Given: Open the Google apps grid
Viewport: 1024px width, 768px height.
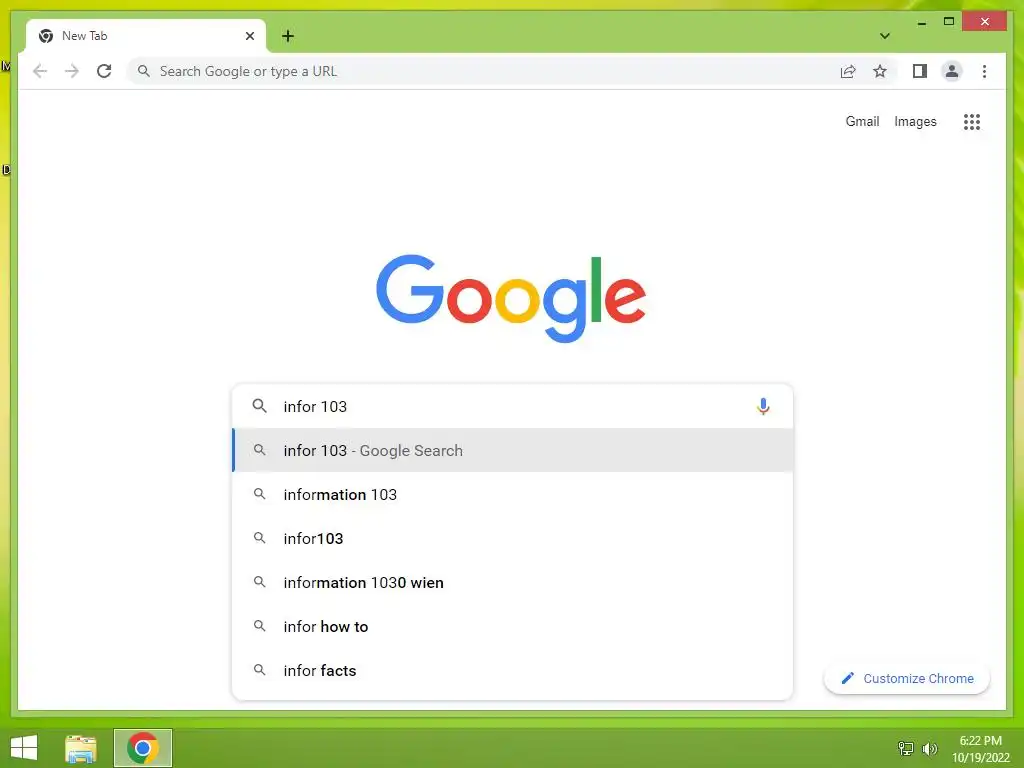Looking at the screenshot, I should pyautogui.click(x=972, y=121).
